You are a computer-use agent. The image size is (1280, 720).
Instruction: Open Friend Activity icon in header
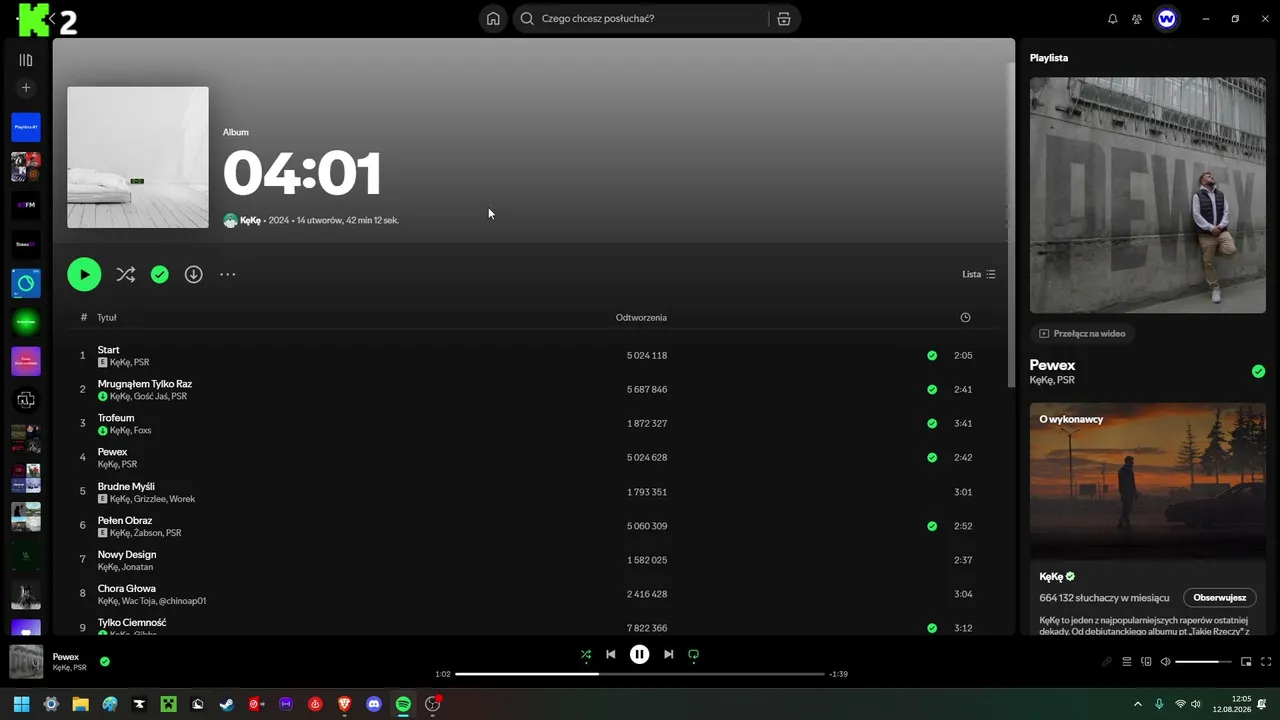(x=1137, y=18)
